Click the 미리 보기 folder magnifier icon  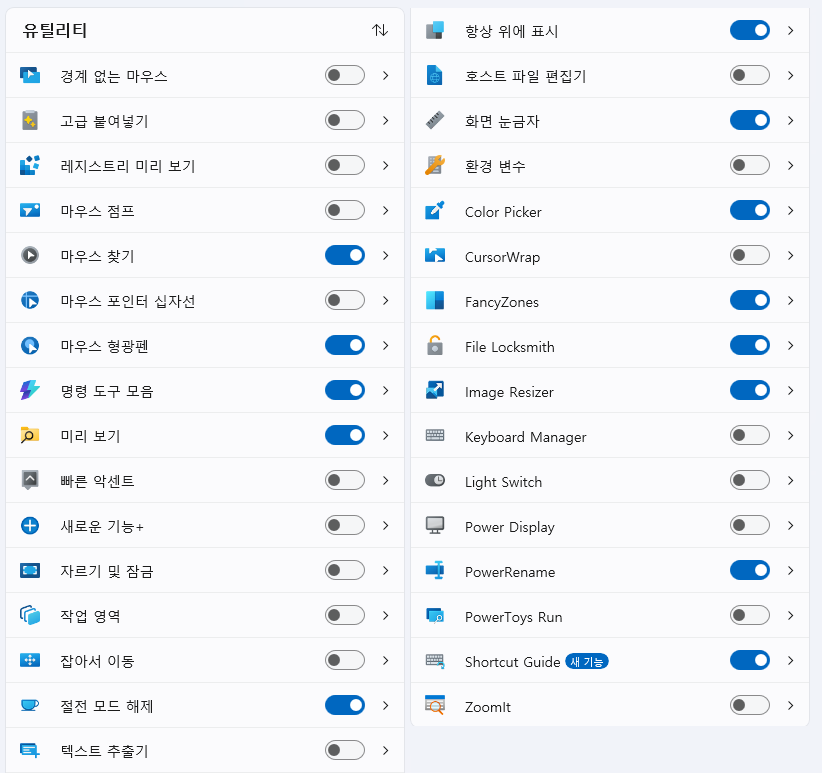[x=30, y=436]
